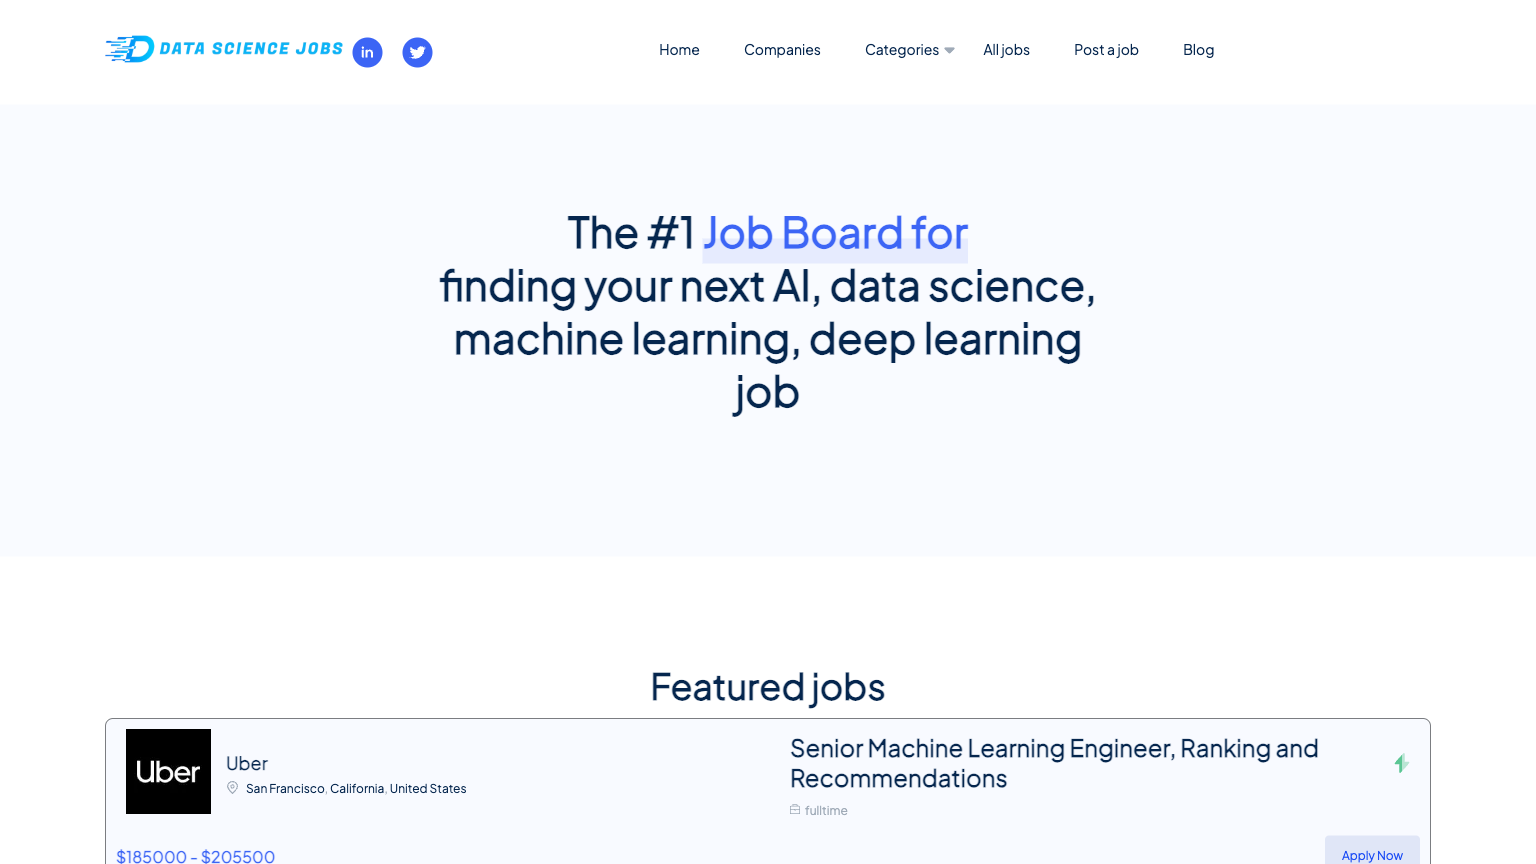Click the Data Science Jobs logo
The width and height of the screenshot is (1536, 864).
point(224,49)
